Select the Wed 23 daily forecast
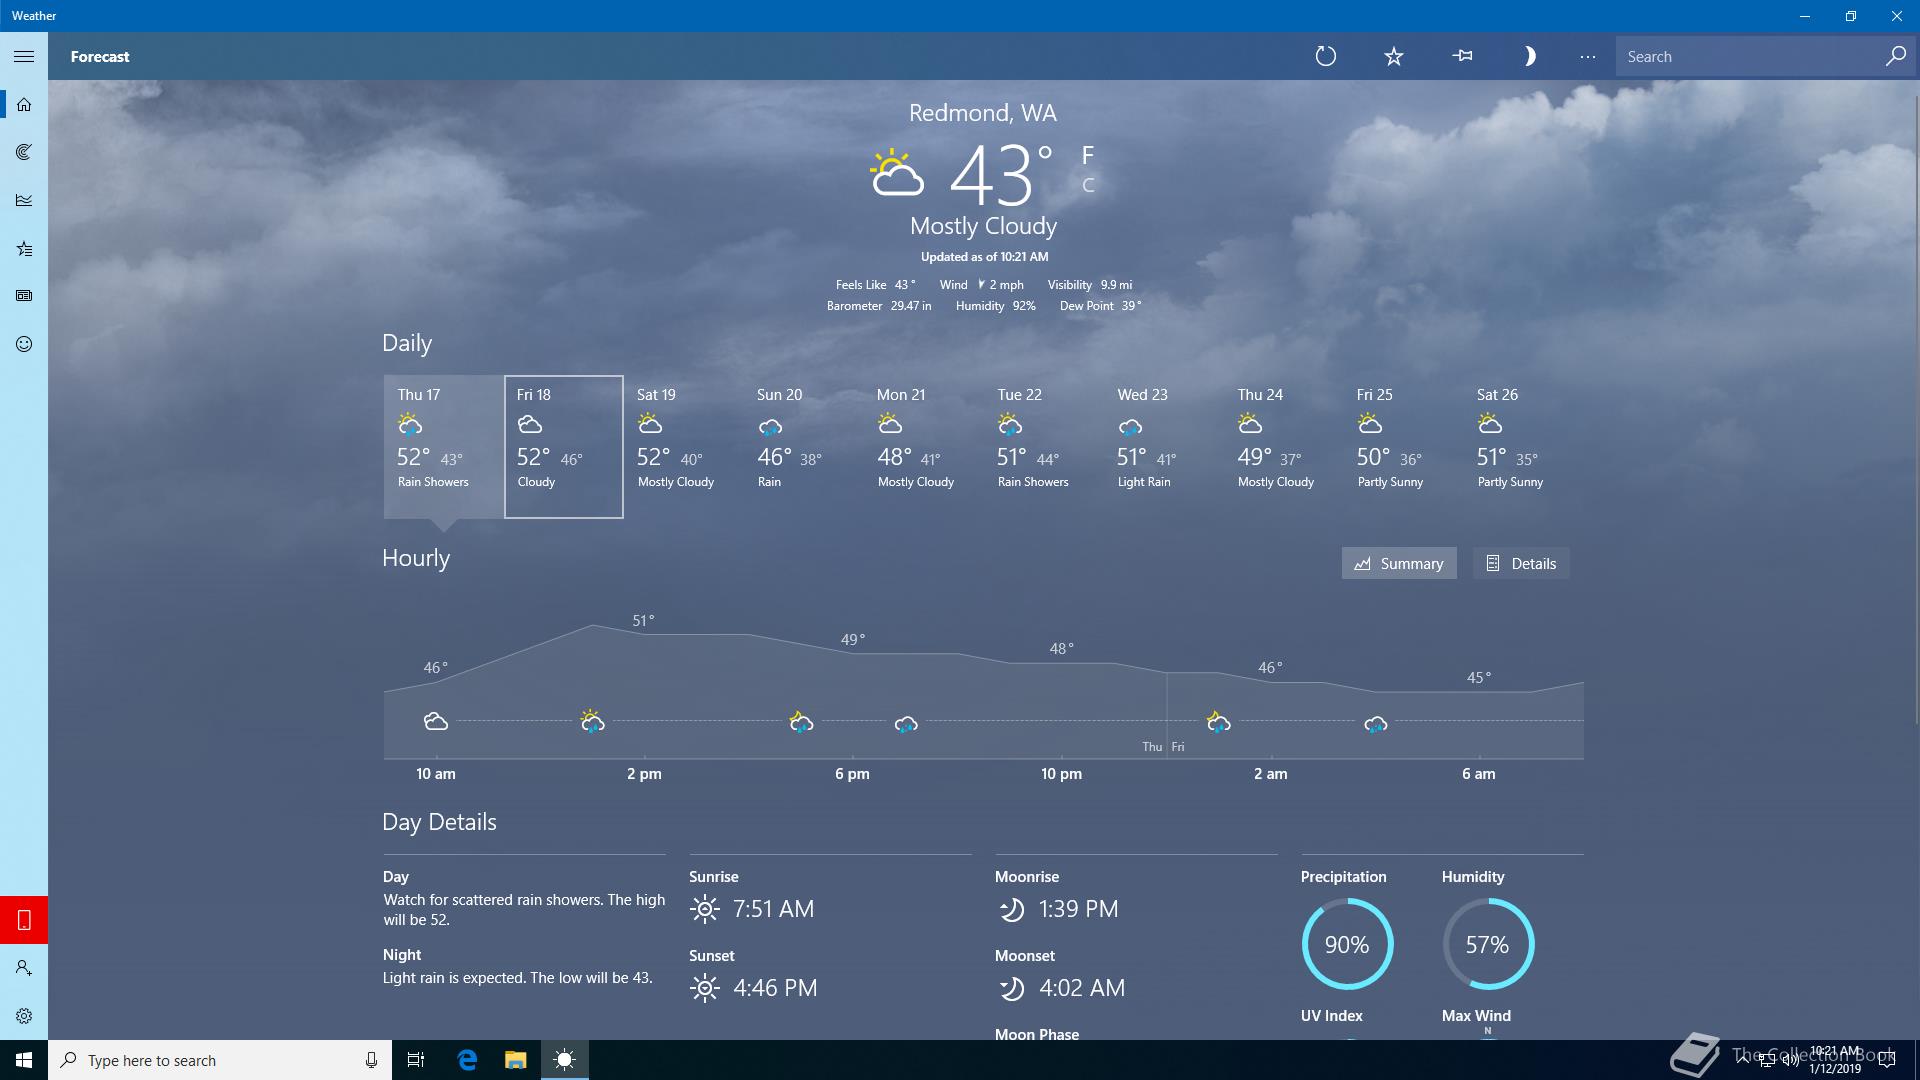 [1164, 447]
